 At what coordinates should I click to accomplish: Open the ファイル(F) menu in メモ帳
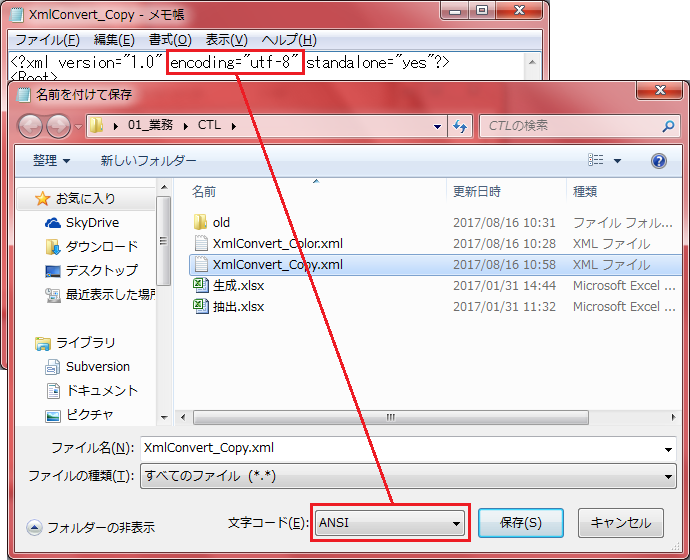pyautogui.click(x=48, y=40)
